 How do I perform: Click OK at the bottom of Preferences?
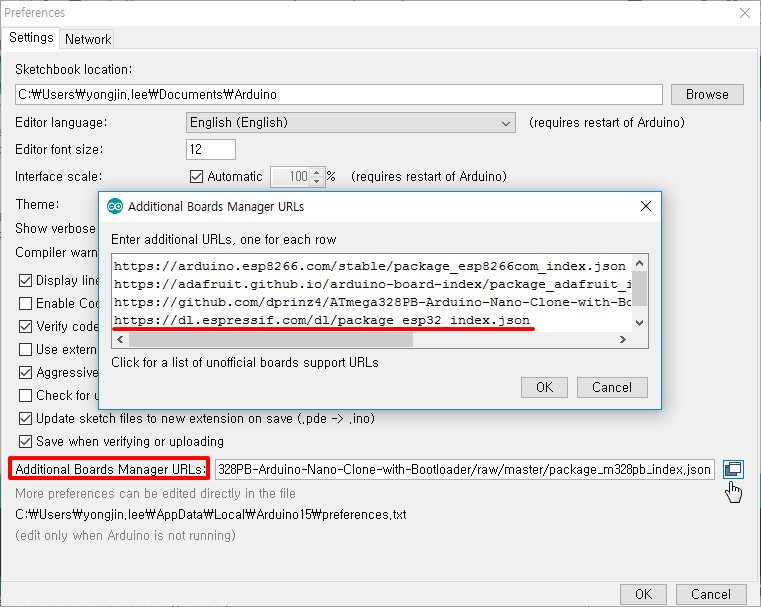coord(643,594)
